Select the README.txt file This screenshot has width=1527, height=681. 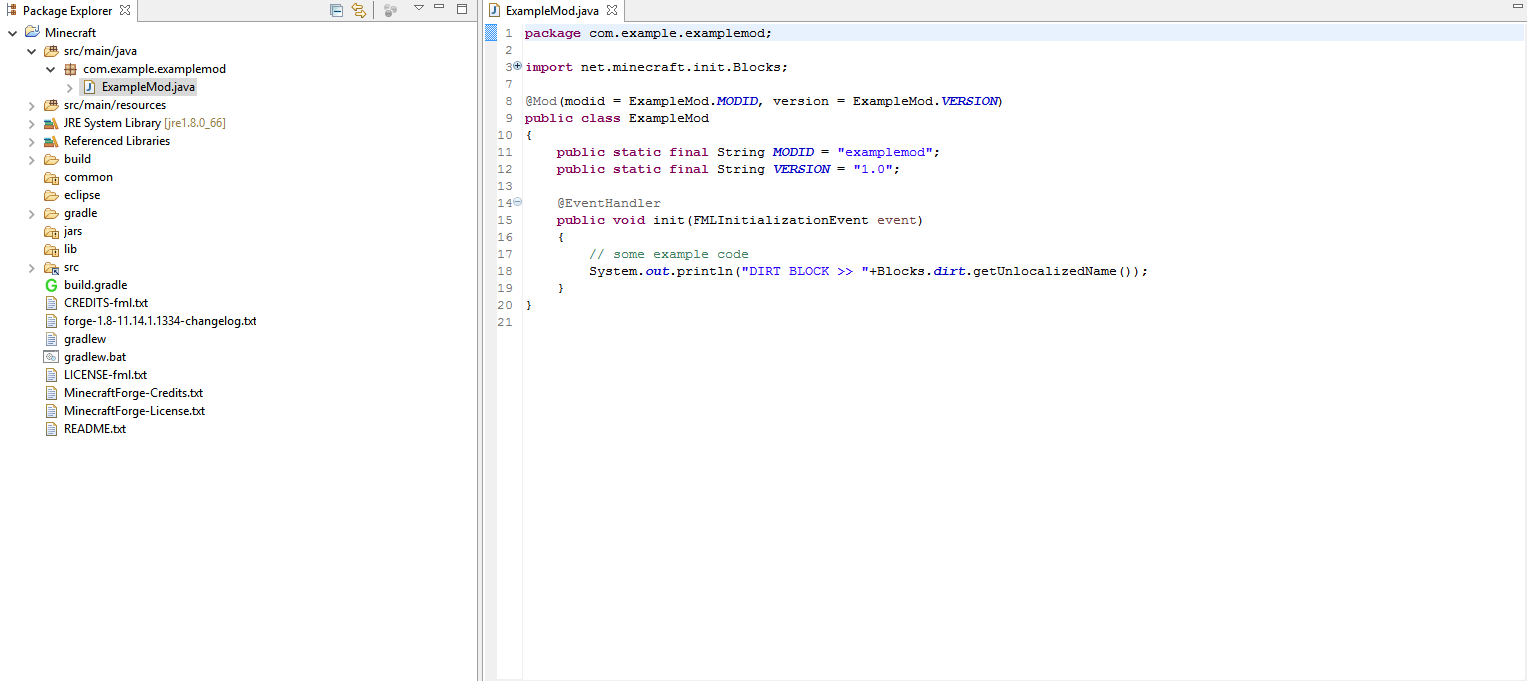(93, 429)
